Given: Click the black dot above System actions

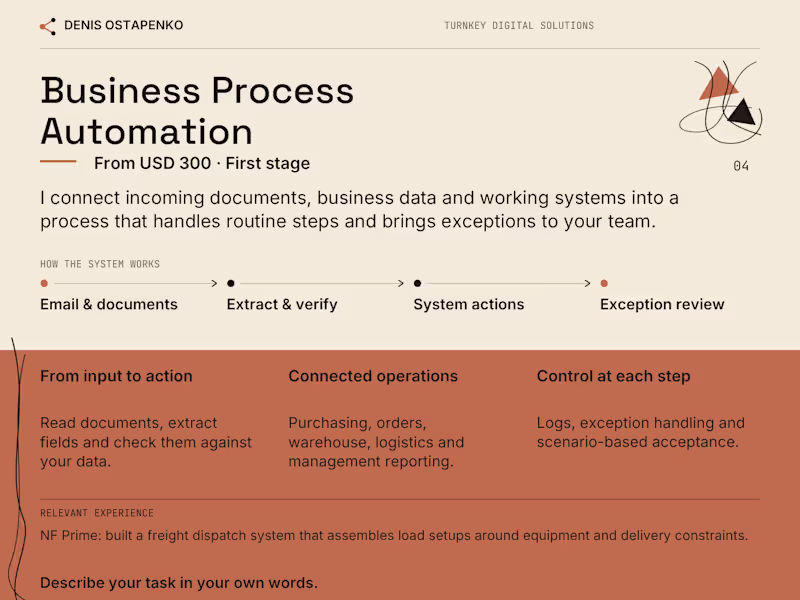Looking at the screenshot, I should (417, 283).
